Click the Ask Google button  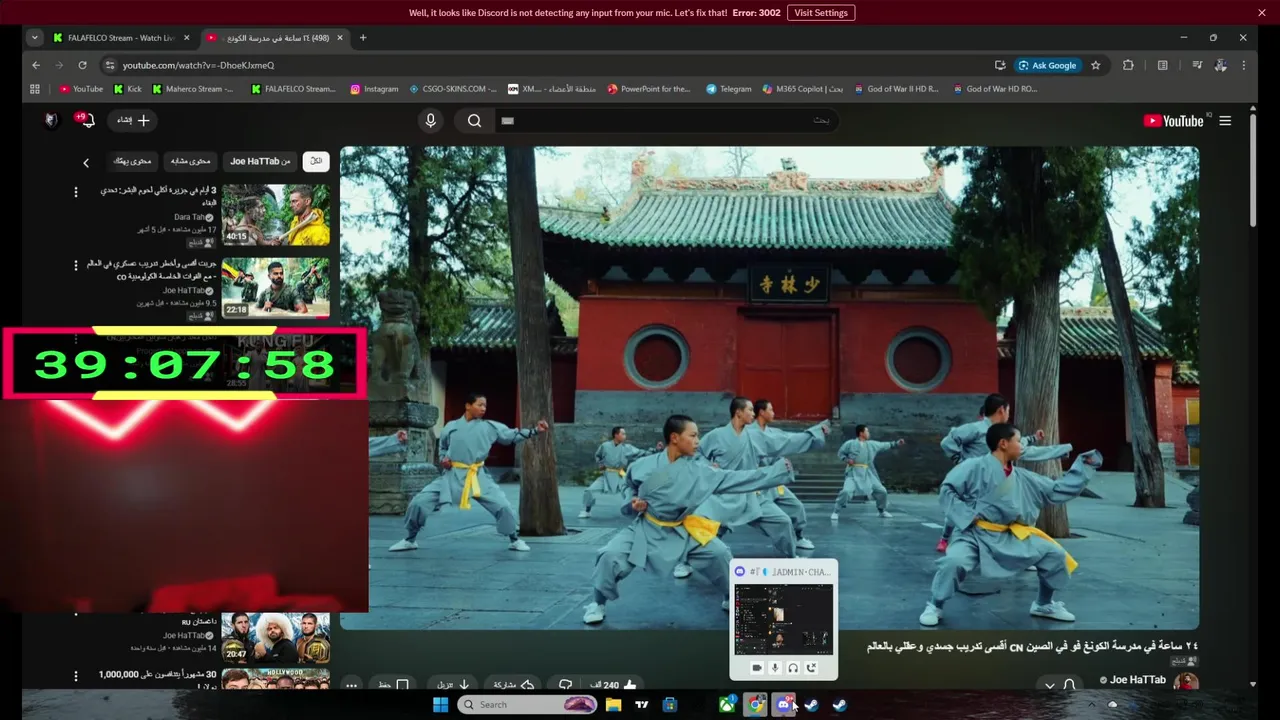(x=1048, y=65)
